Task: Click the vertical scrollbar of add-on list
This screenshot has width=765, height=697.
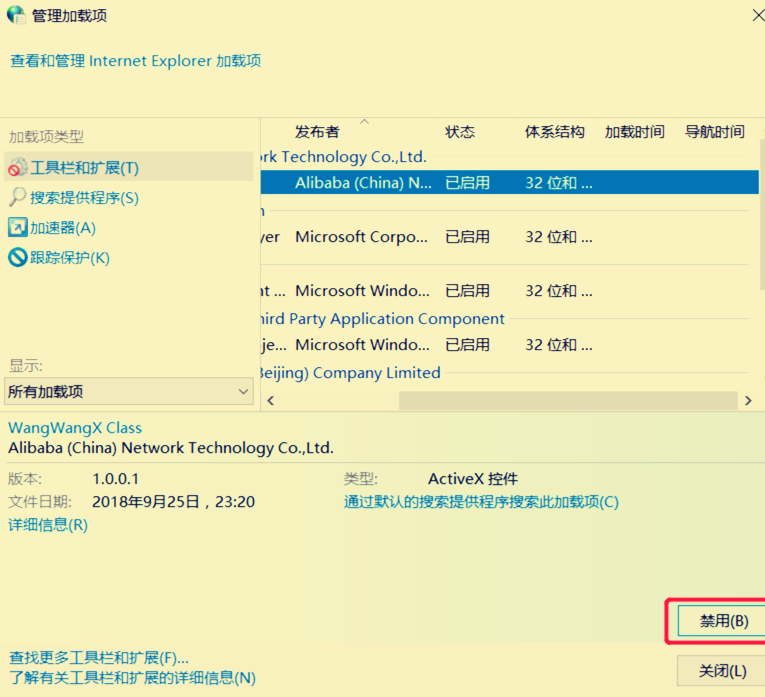Action: click(x=762, y=215)
